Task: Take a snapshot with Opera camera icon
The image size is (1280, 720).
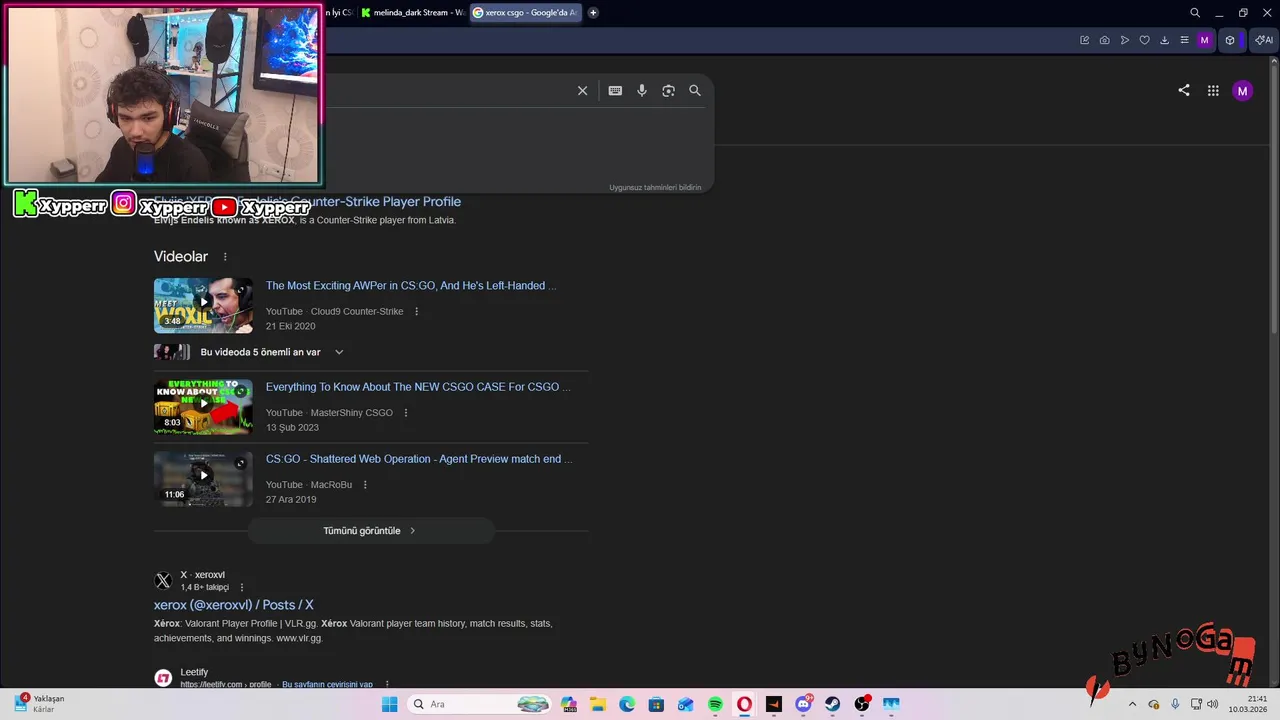Action: 1104,40
